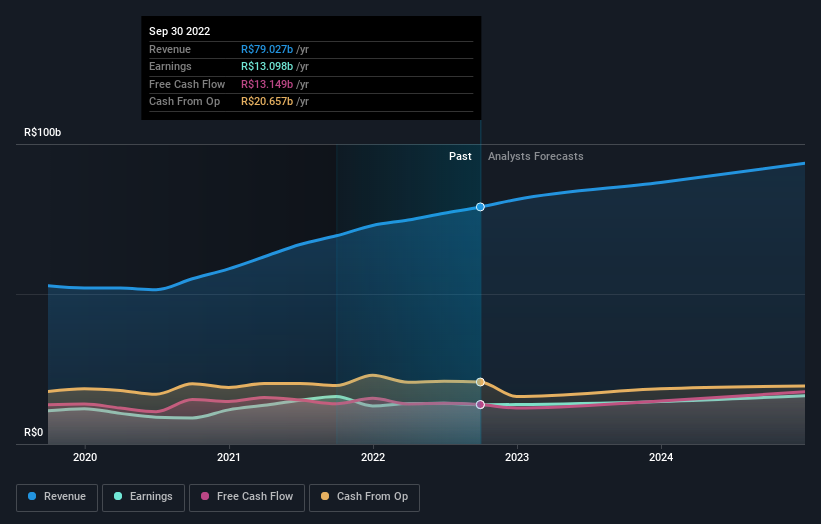
Task: Toggle the Free Cash Flow legend button
Action: 247,497
